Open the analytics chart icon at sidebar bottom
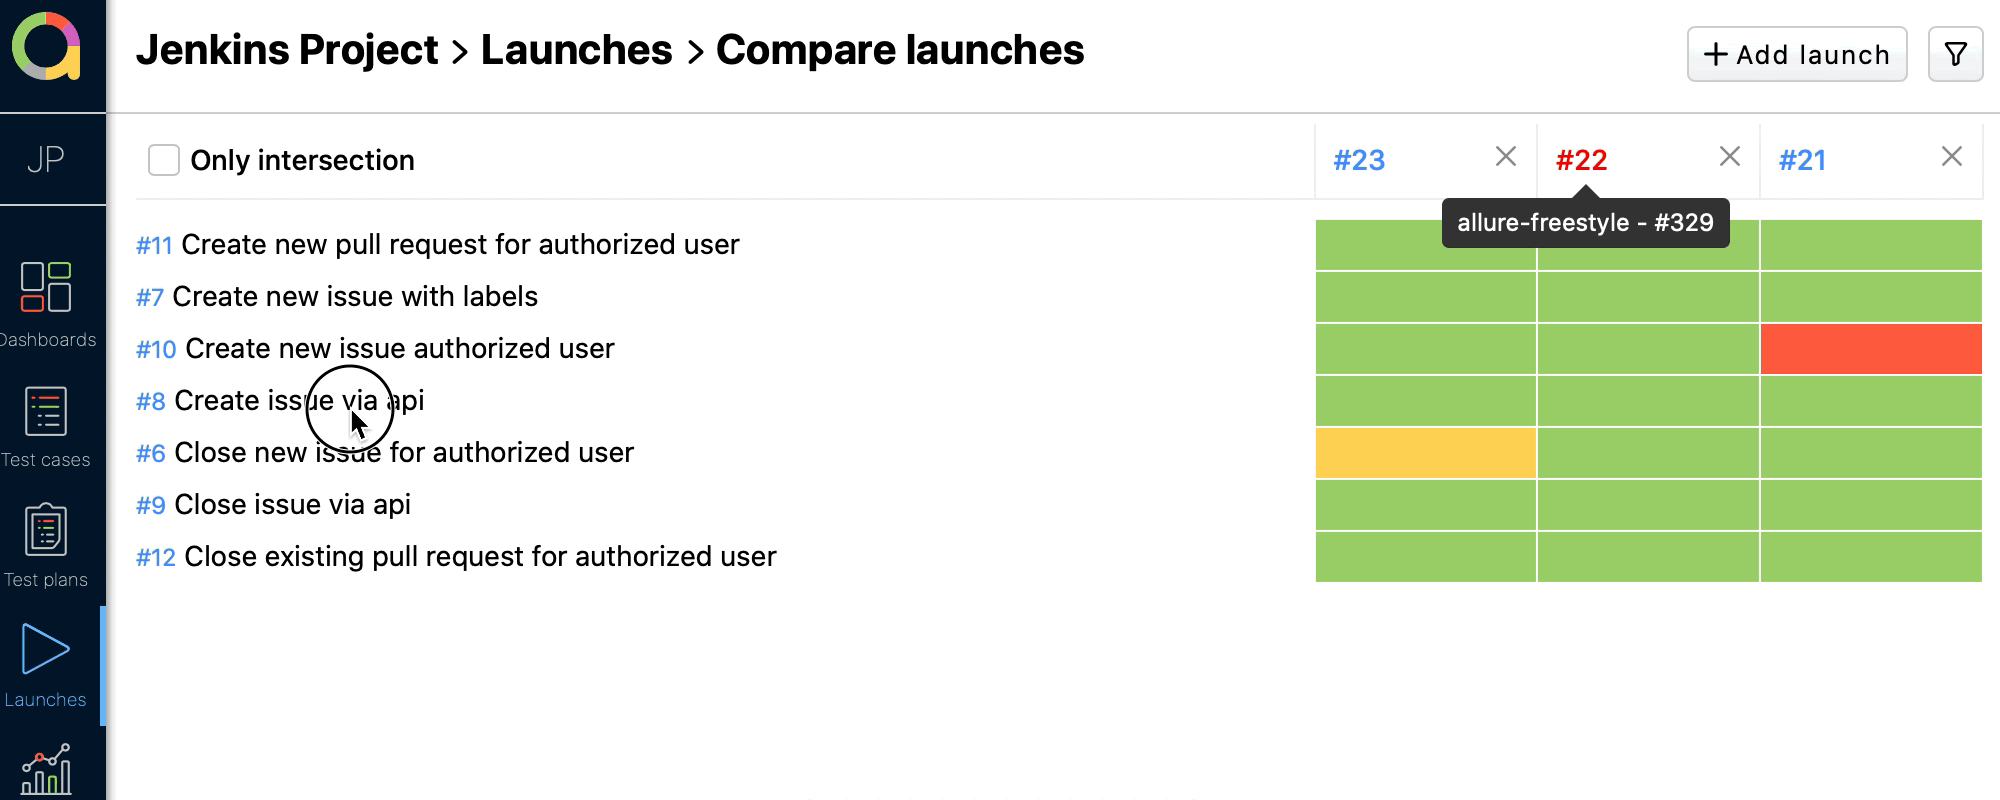Viewport: 2000px width, 800px height. [x=44, y=770]
